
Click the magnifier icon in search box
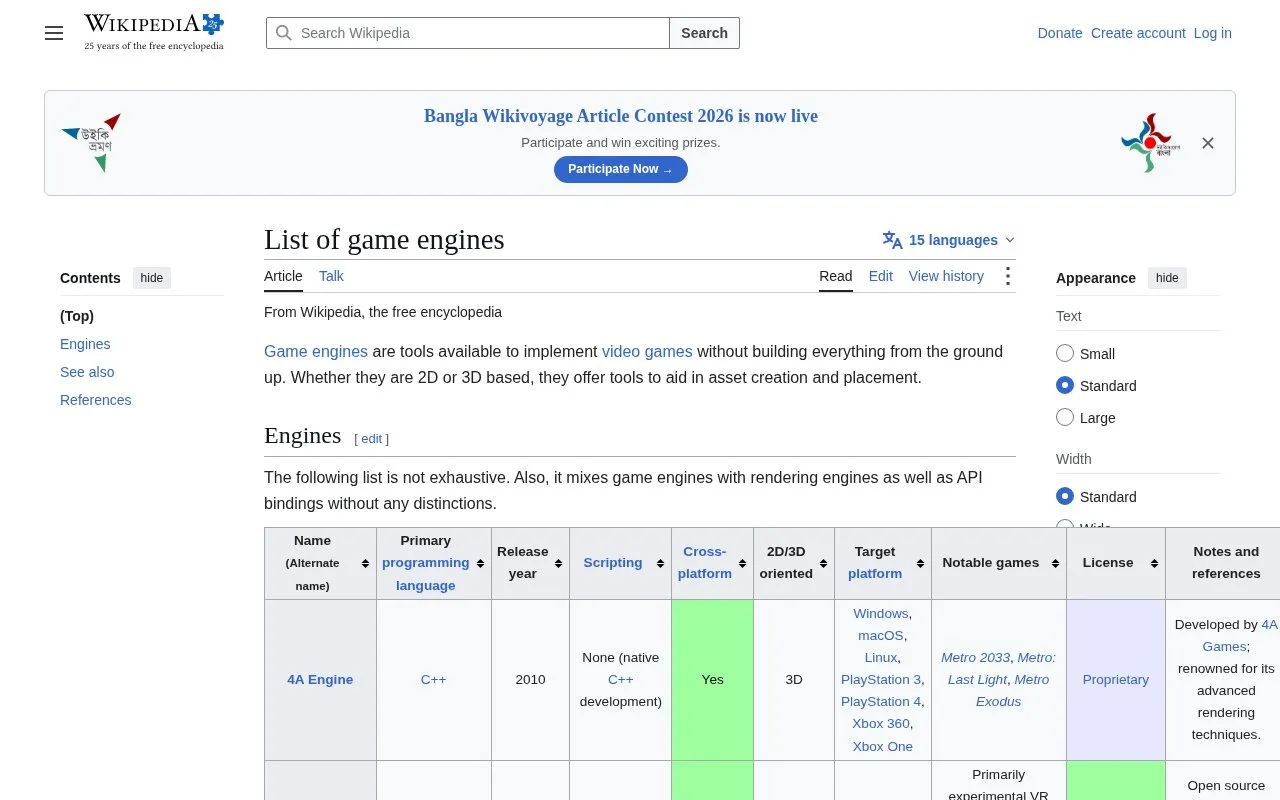(x=284, y=33)
